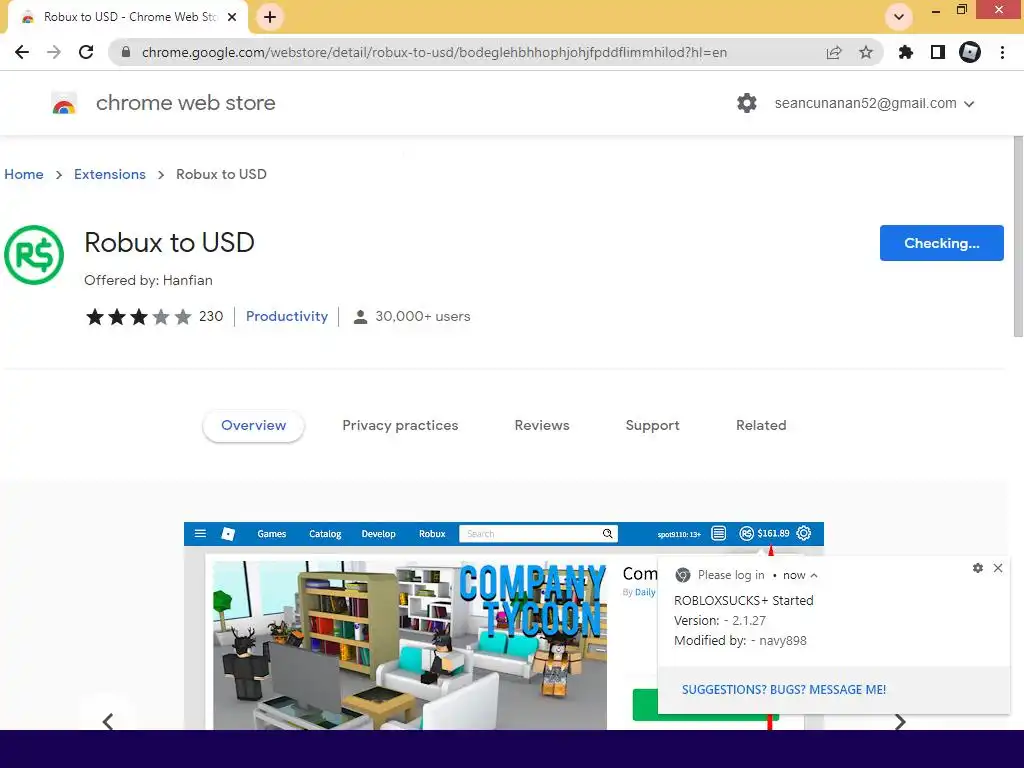The height and width of the screenshot is (768, 1024).
Task: Click Offered by: Hanfian text
Action: 148,280
